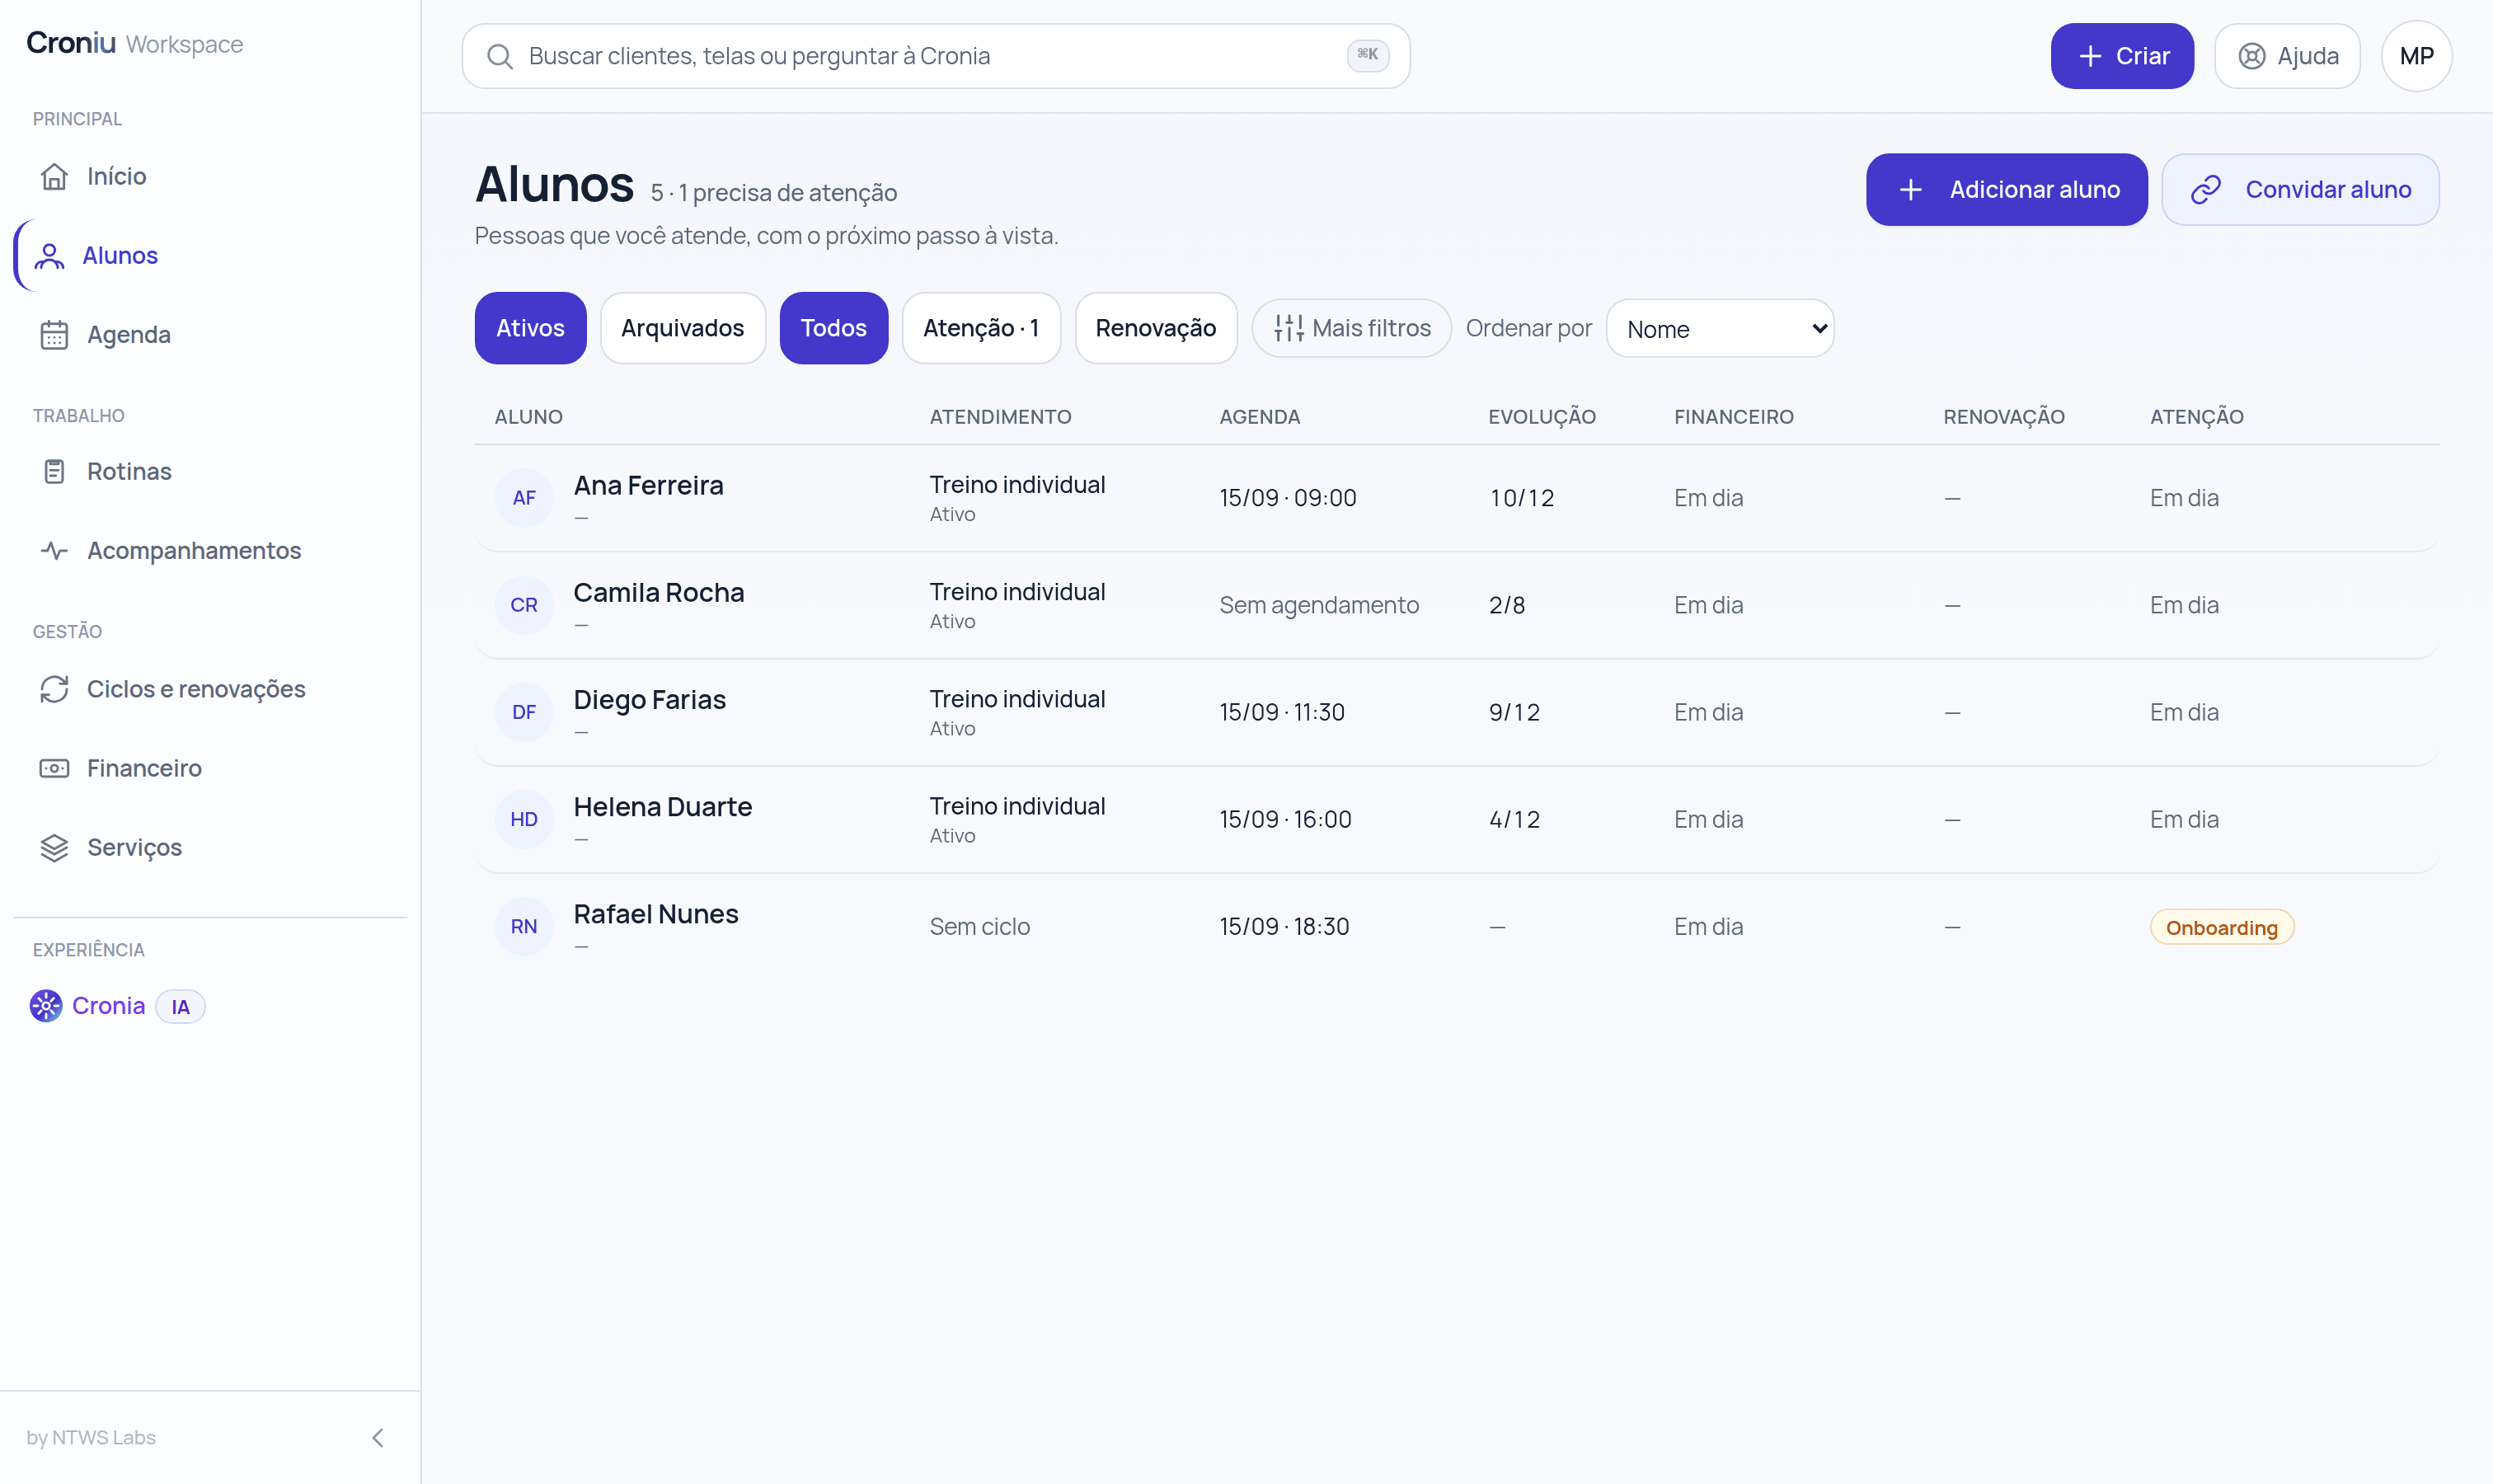Open Rafael Nunes student name
2493x1484 pixels.
coord(656,914)
